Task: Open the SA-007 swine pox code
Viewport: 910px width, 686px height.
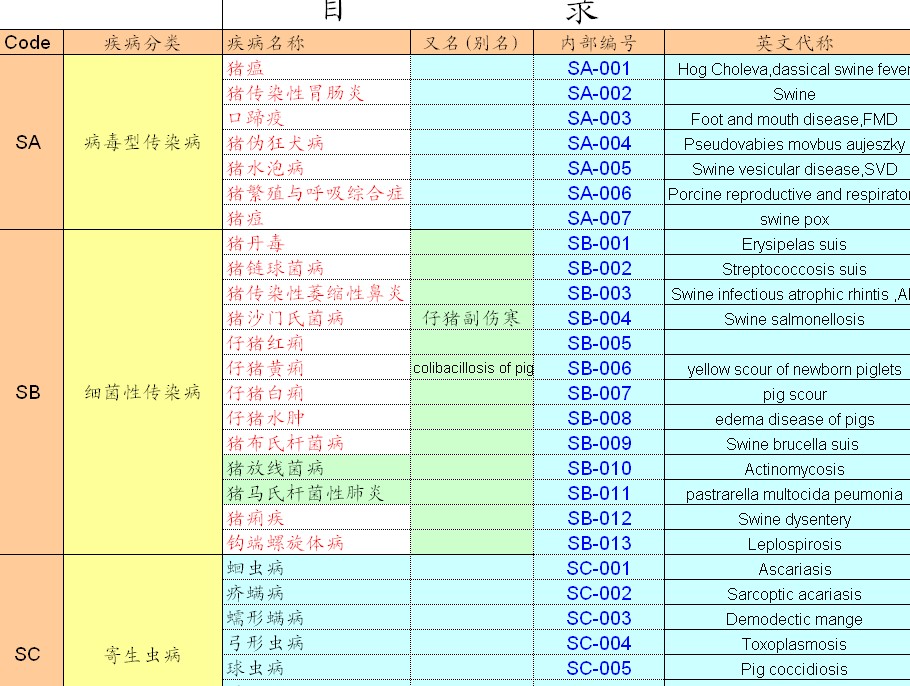Action: pyautogui.click(x=599, y=218)
